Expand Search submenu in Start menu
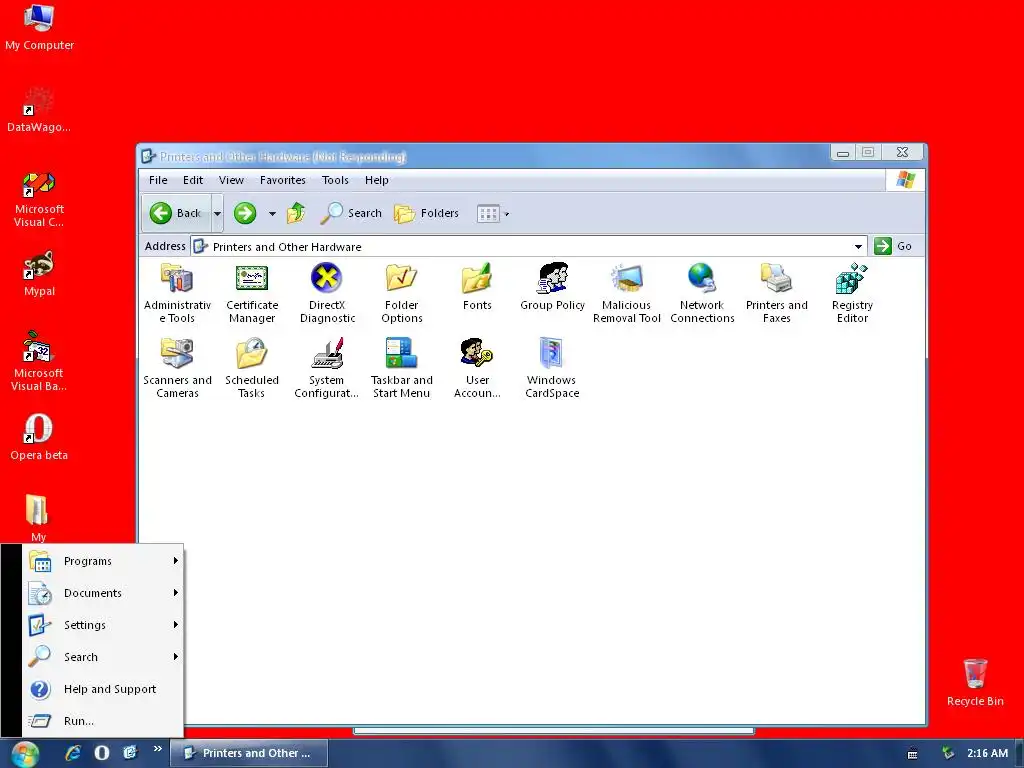1024x768 pixels. coord(103,657)
